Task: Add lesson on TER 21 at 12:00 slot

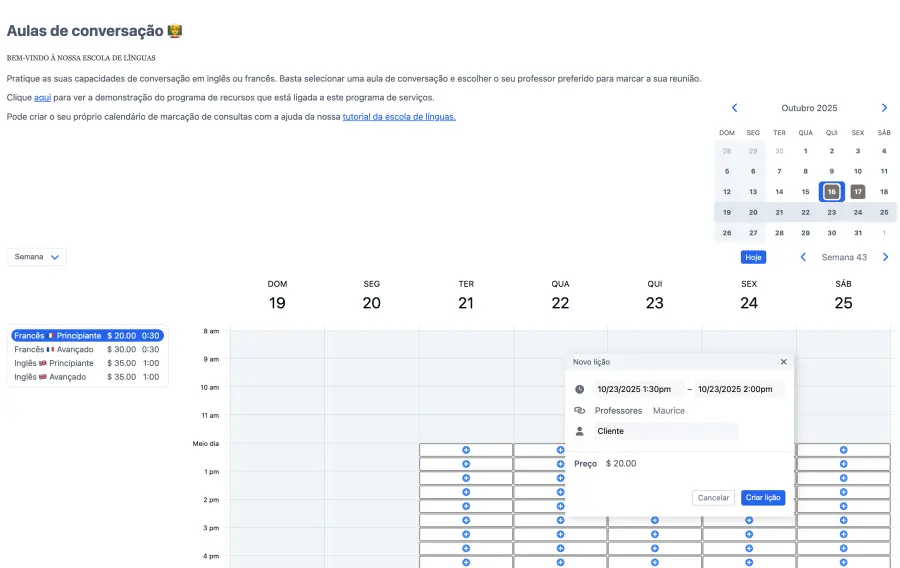Action: tap(466, 450)
